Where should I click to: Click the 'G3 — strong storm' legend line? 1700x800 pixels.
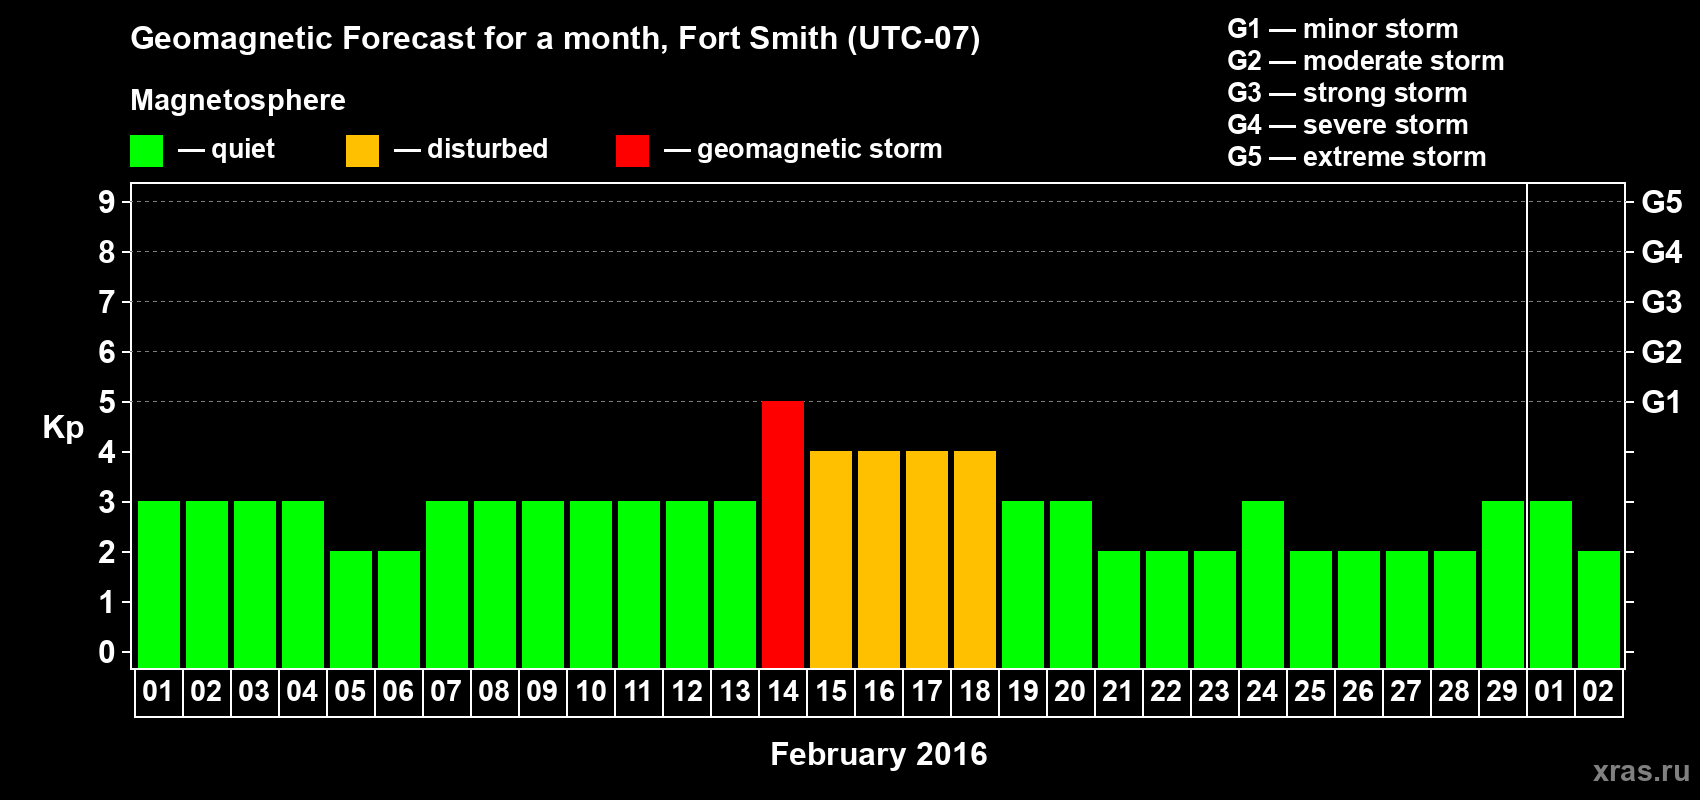point(1348,93)
